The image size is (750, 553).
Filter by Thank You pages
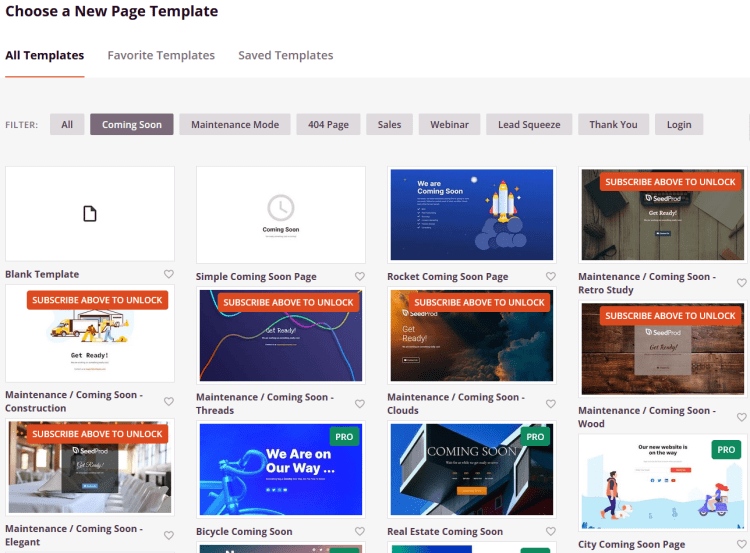[613, 124]
